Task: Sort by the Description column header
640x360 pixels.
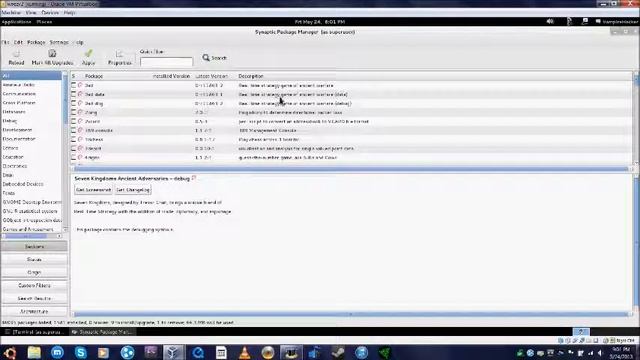Action: (251, 76)
